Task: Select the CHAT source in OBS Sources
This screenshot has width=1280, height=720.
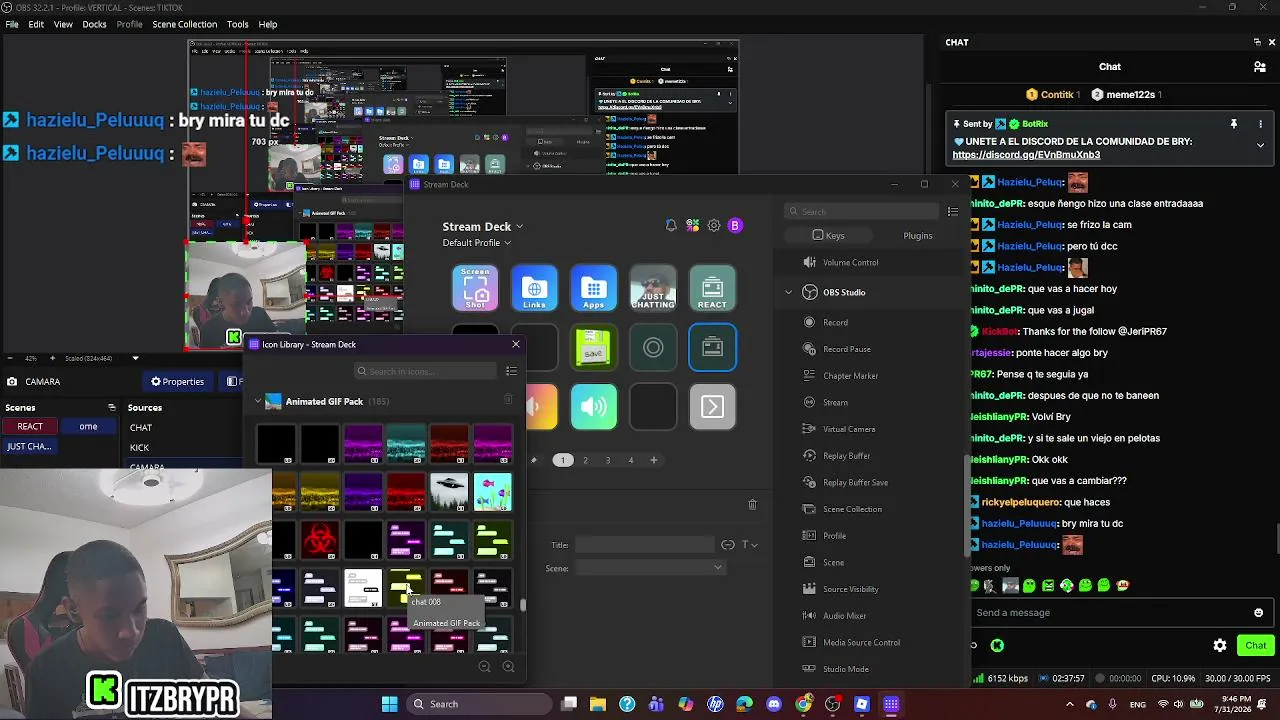Action: (x=141, y=428)
